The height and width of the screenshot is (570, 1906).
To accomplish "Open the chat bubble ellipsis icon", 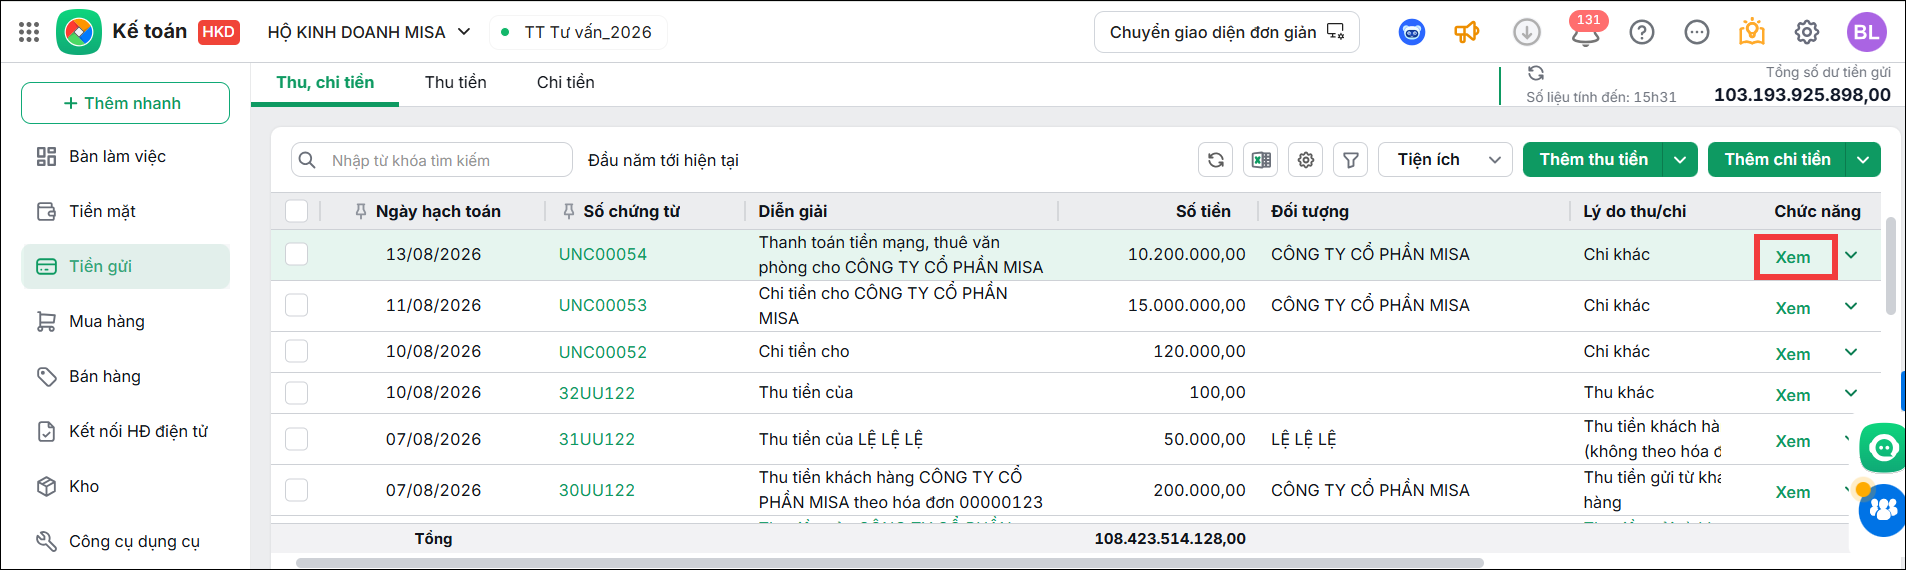I will coord(1697,32).
